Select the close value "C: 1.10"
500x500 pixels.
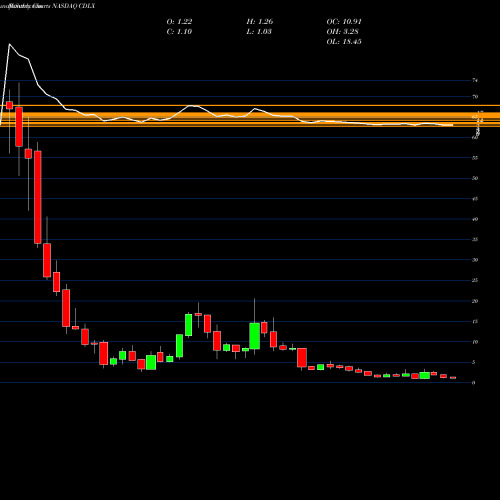[179, 32]
